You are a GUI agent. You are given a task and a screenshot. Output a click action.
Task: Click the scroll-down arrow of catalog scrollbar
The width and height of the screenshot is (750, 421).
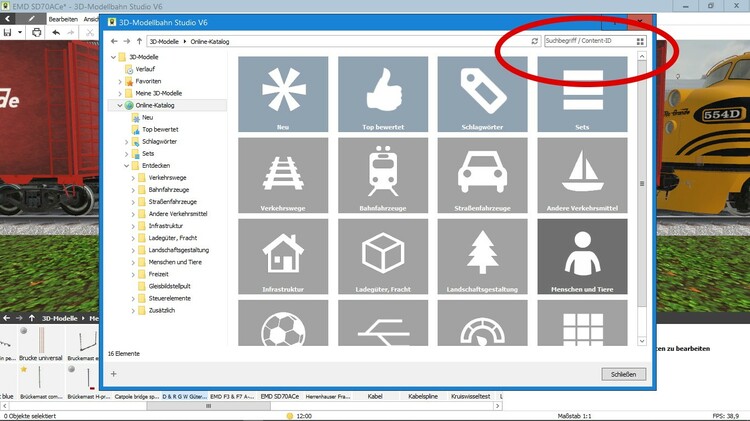(x=642, y=341)
